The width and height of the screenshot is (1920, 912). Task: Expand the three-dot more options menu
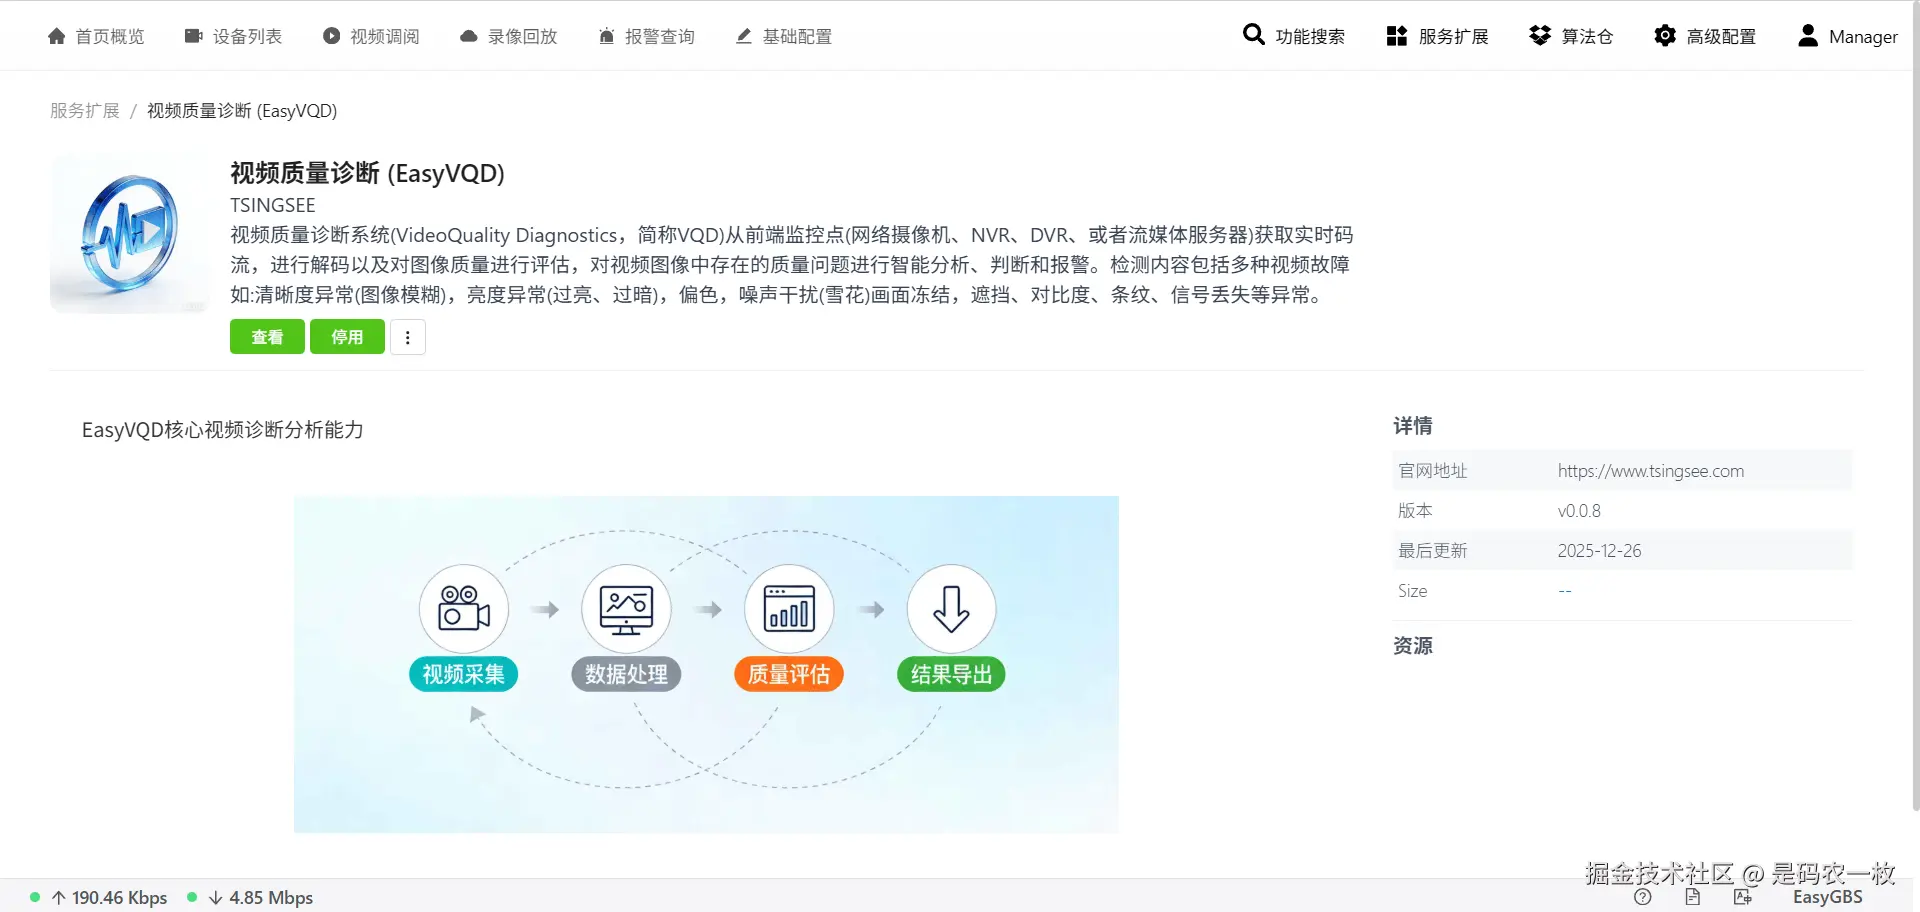[407, 337]
